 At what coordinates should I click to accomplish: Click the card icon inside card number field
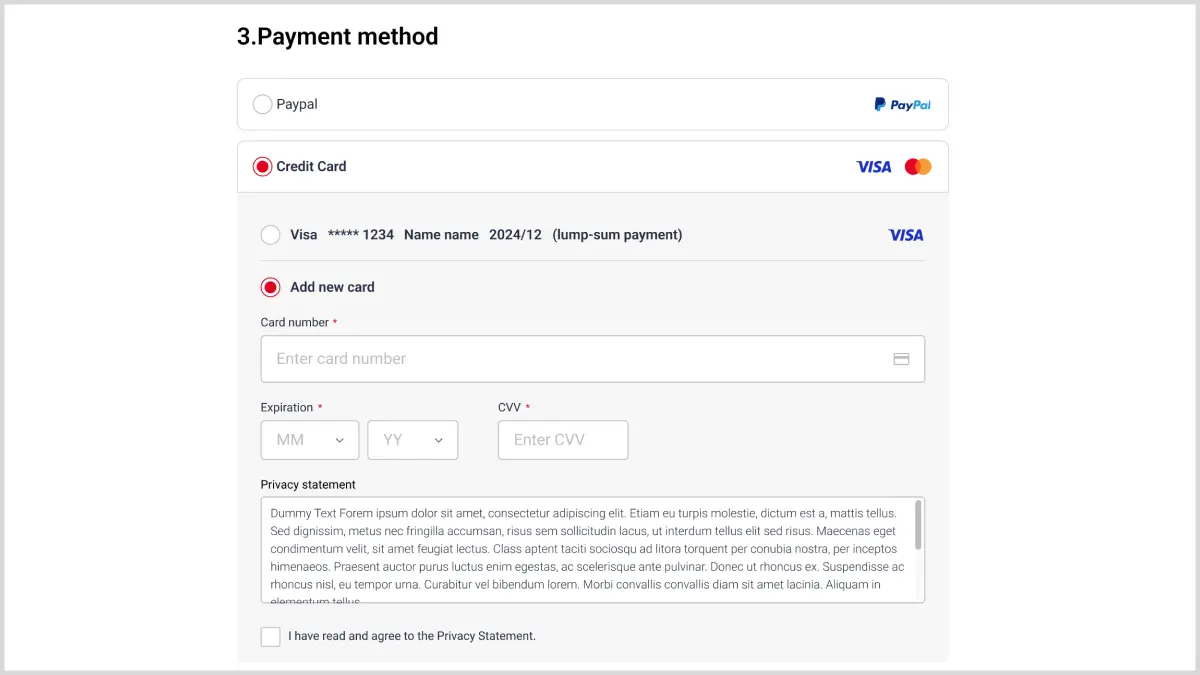[901, 357]
